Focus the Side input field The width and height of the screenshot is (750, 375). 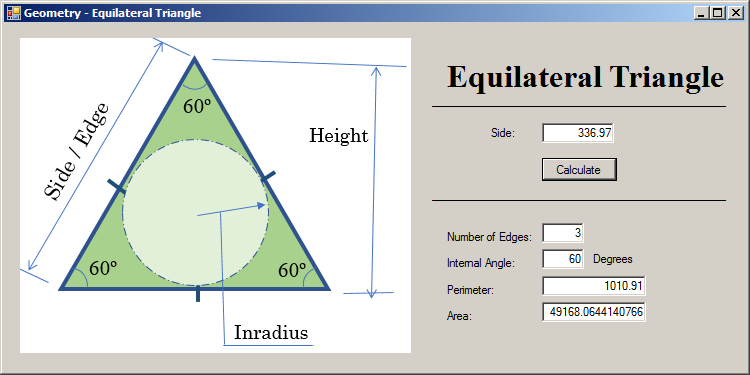(577, 133)
